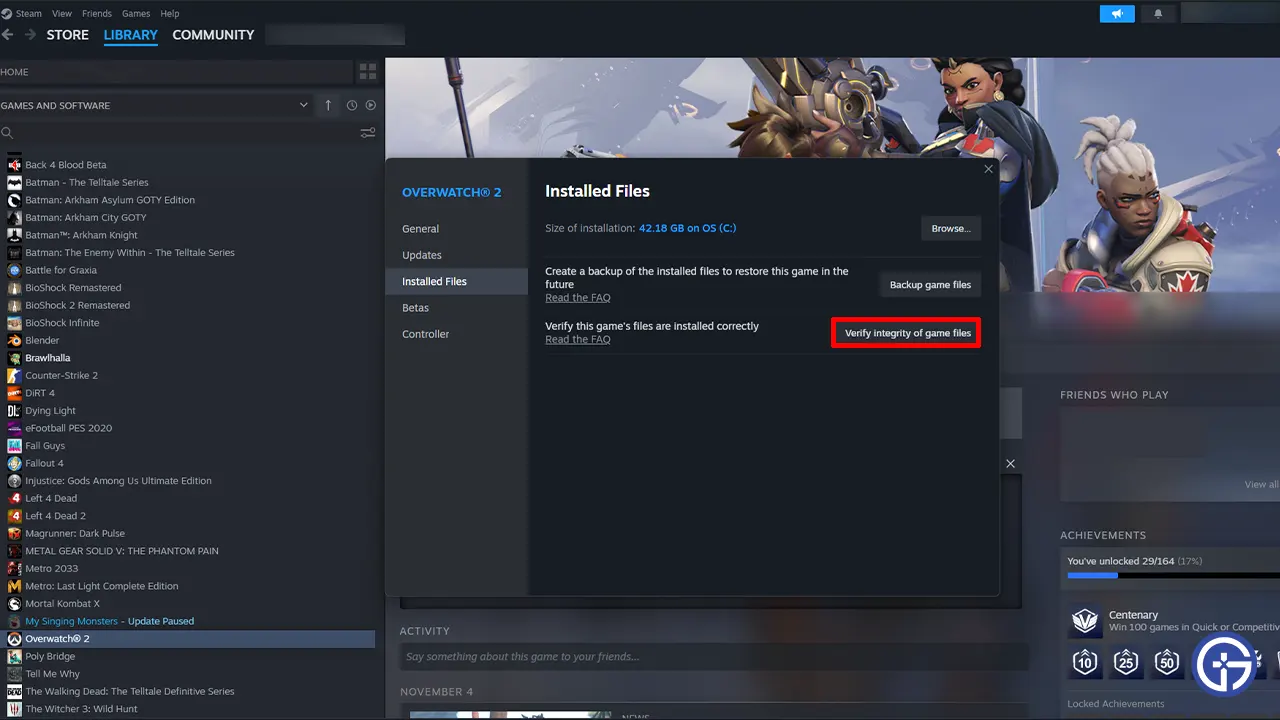Open the notifications bell
Viewport: 1280px width, 720px height.
[1158, 14]
